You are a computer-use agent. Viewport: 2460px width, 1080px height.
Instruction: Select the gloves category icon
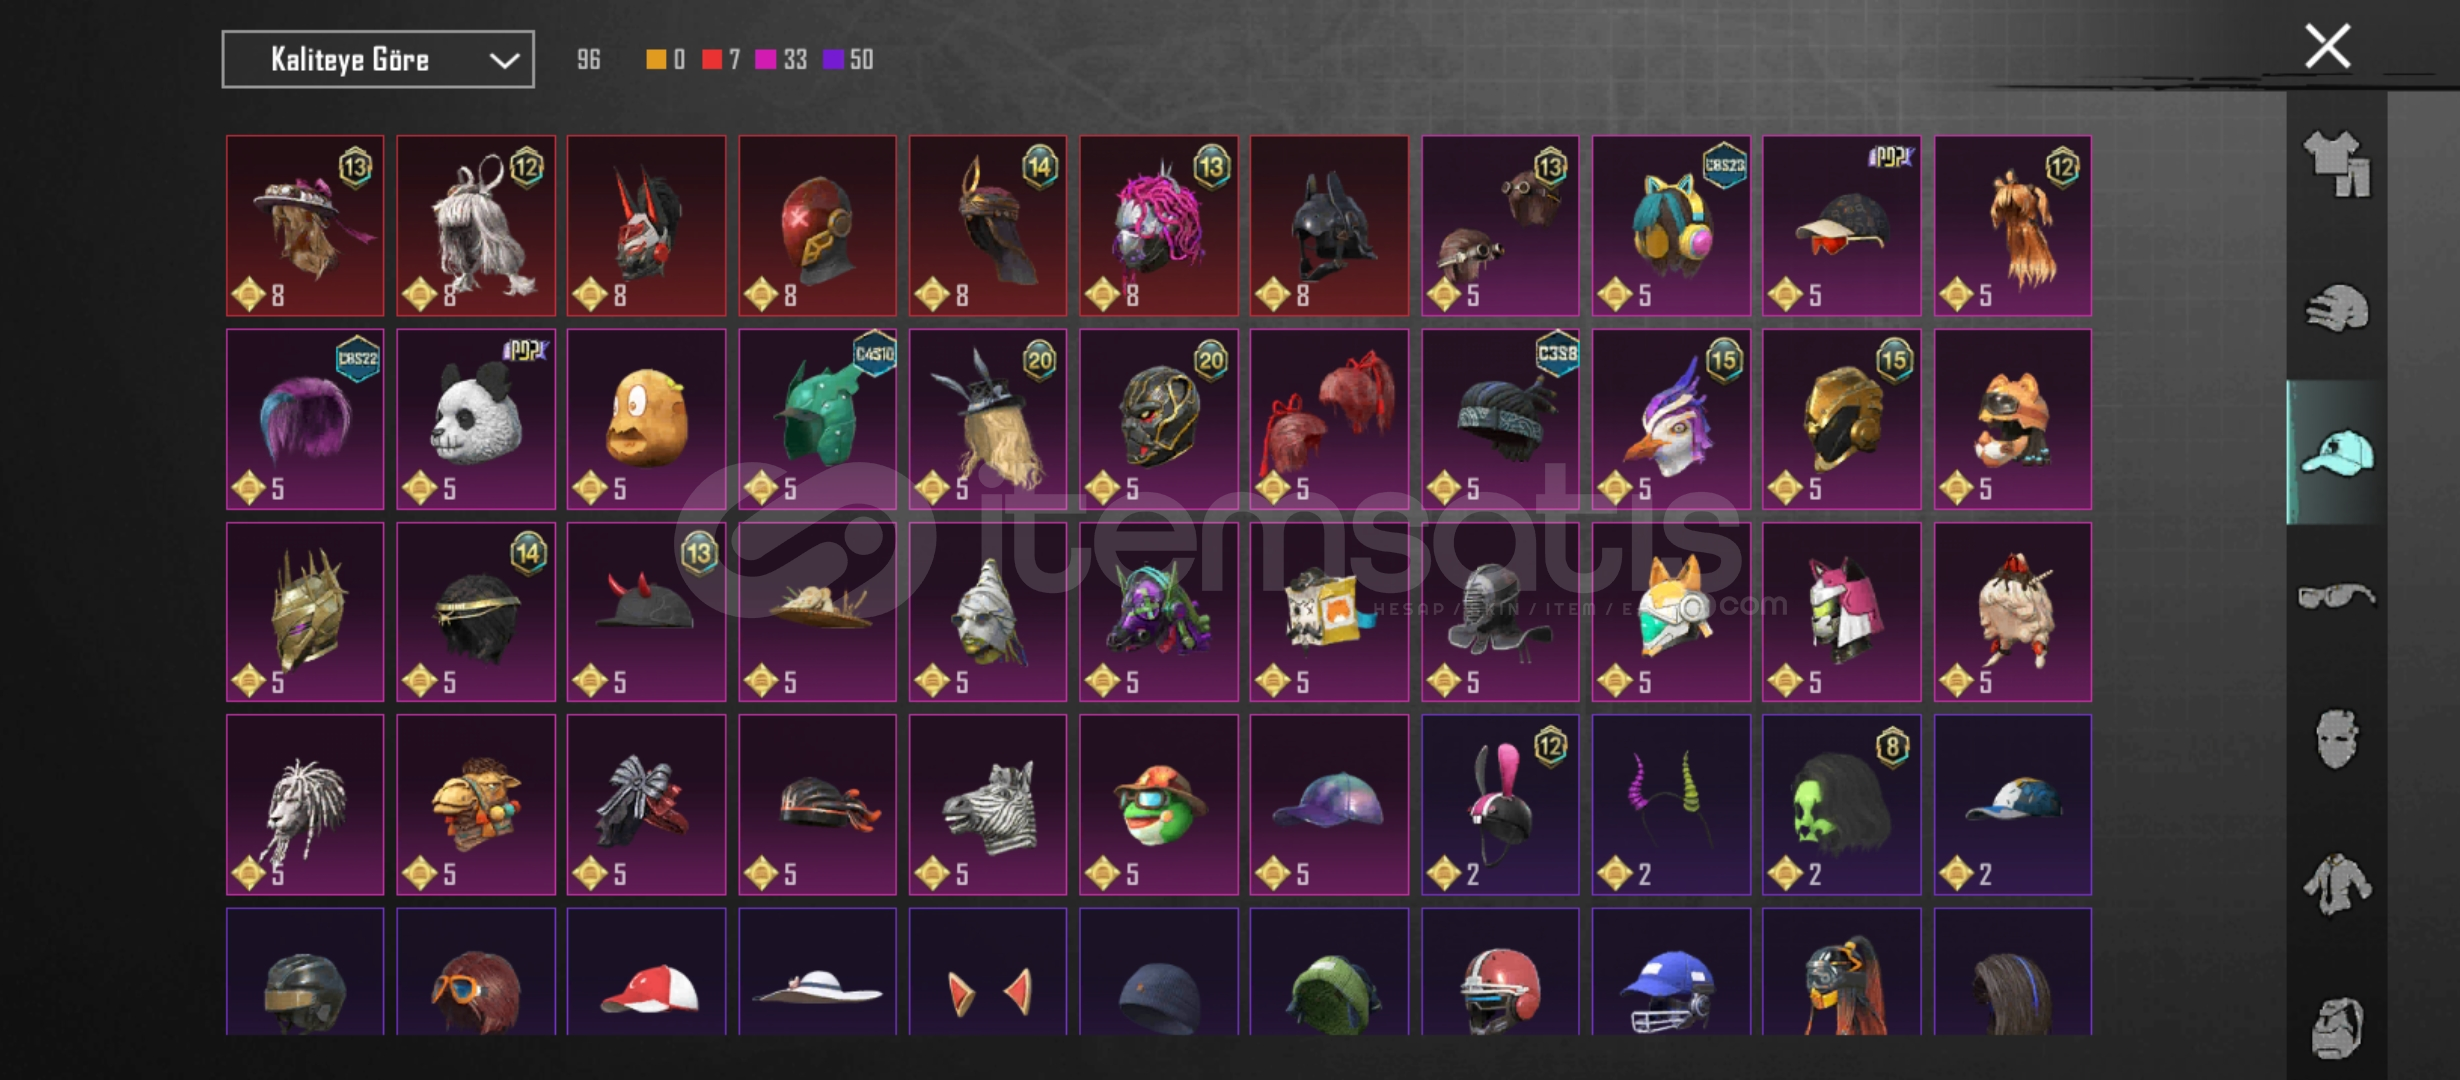tap(2337, 308)
